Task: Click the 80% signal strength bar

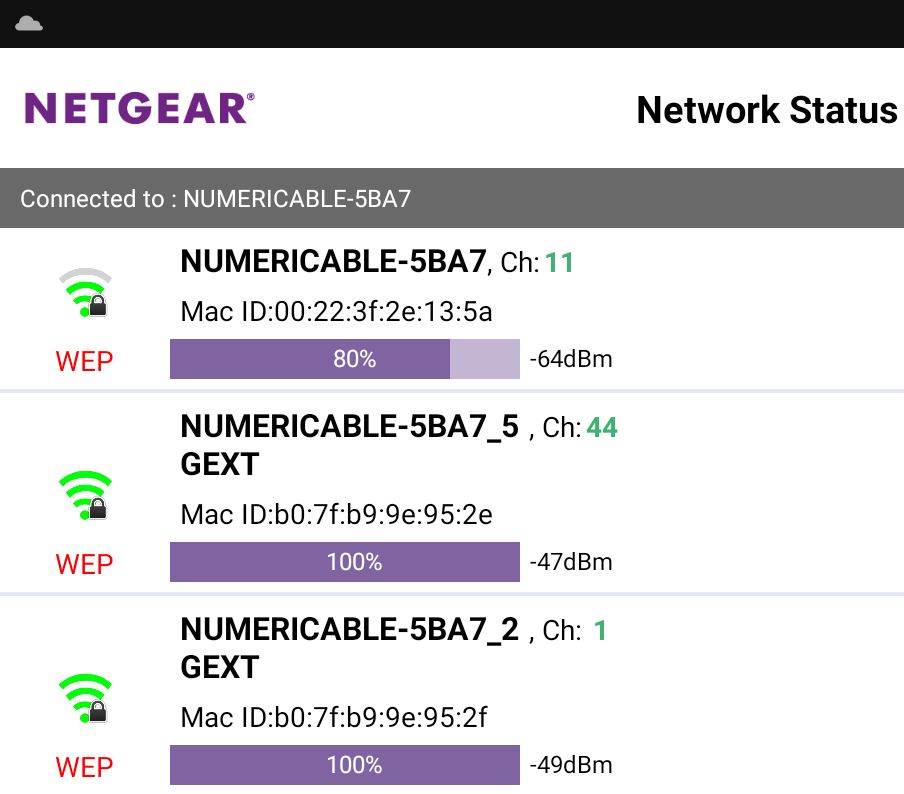Action: (x=345, y=359)
